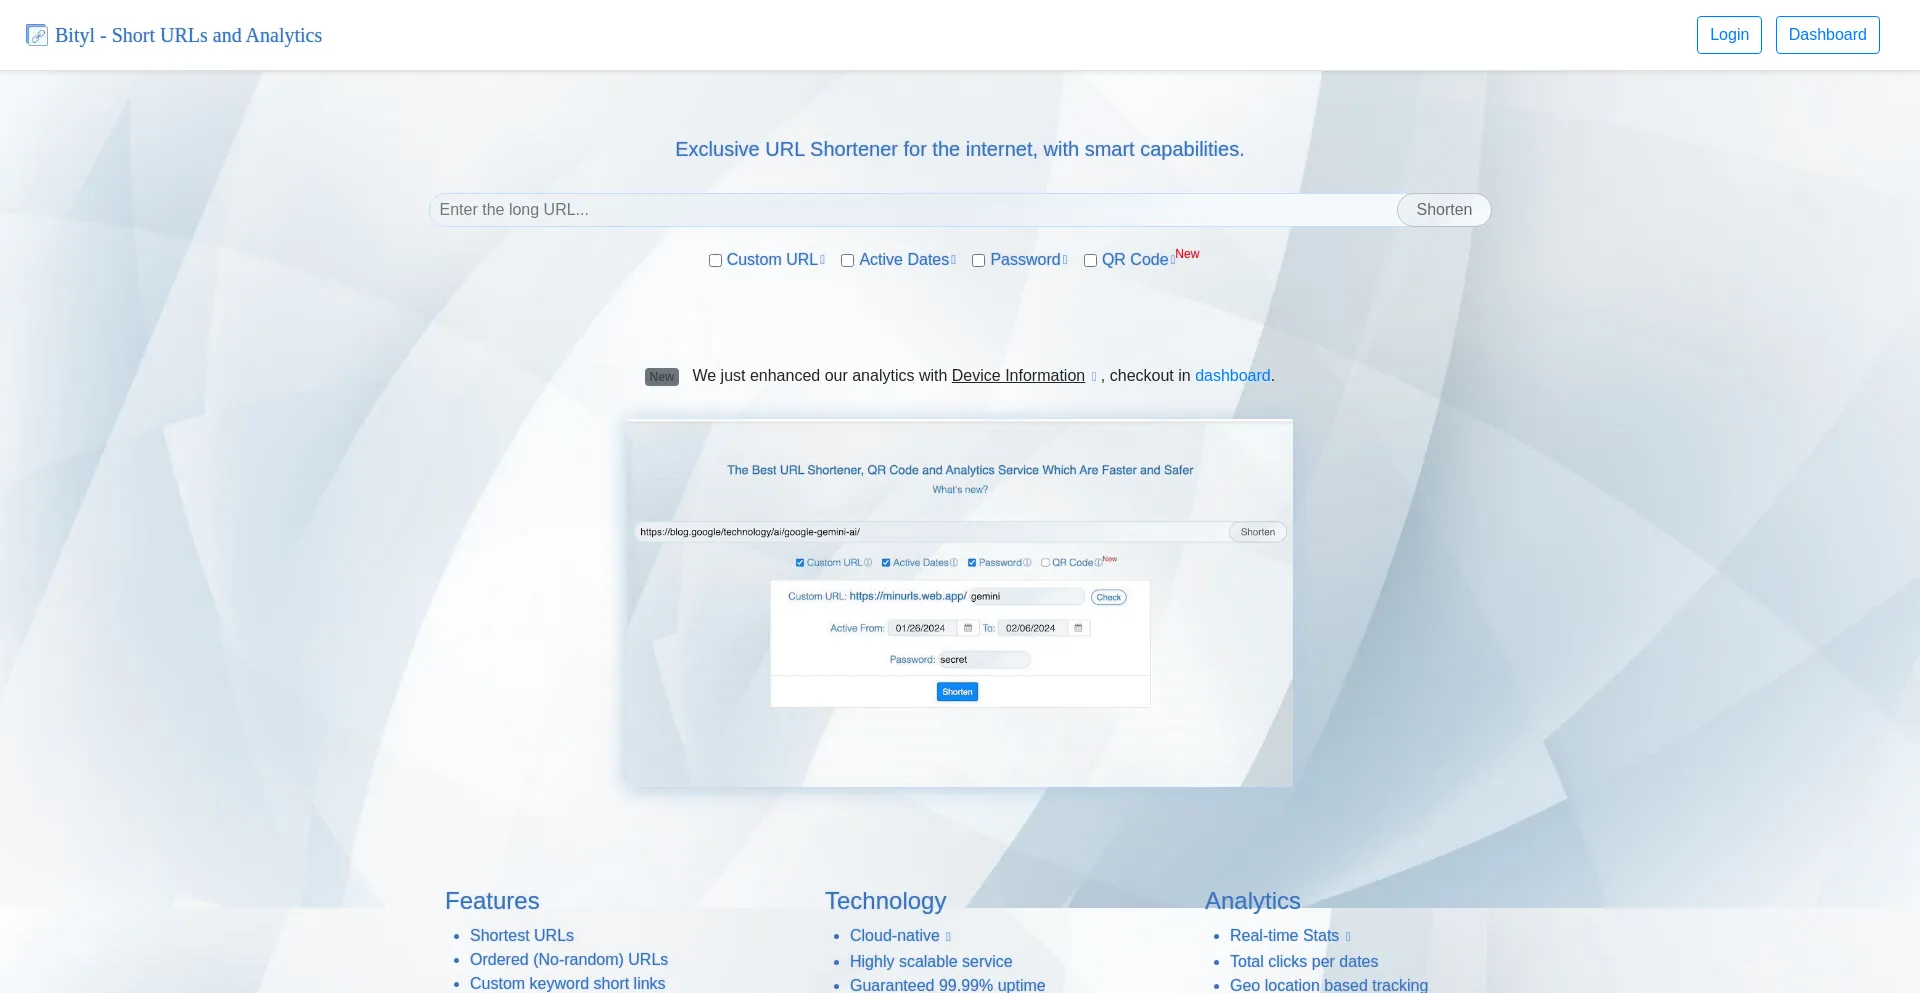This screenshot has width=1920, height=993.
Task: Click the icon after Device Information
Action: 1094,377
